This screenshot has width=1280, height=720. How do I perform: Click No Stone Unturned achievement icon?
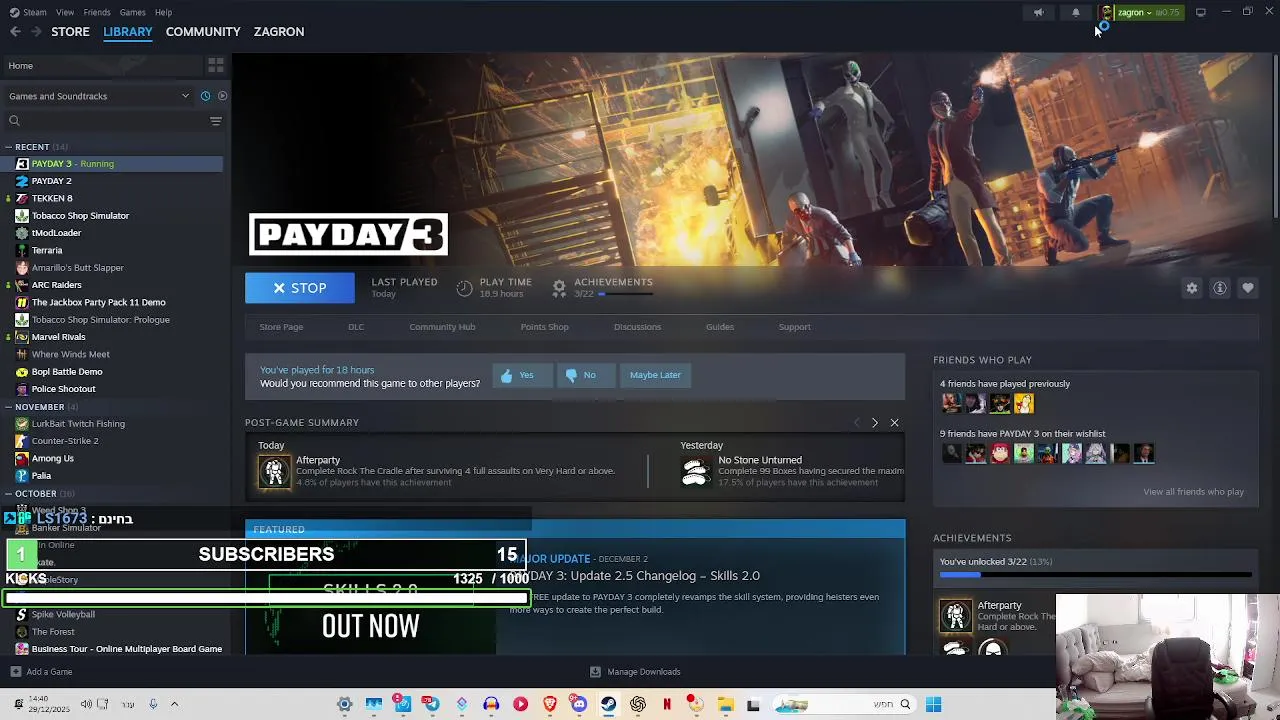(695, 471)
